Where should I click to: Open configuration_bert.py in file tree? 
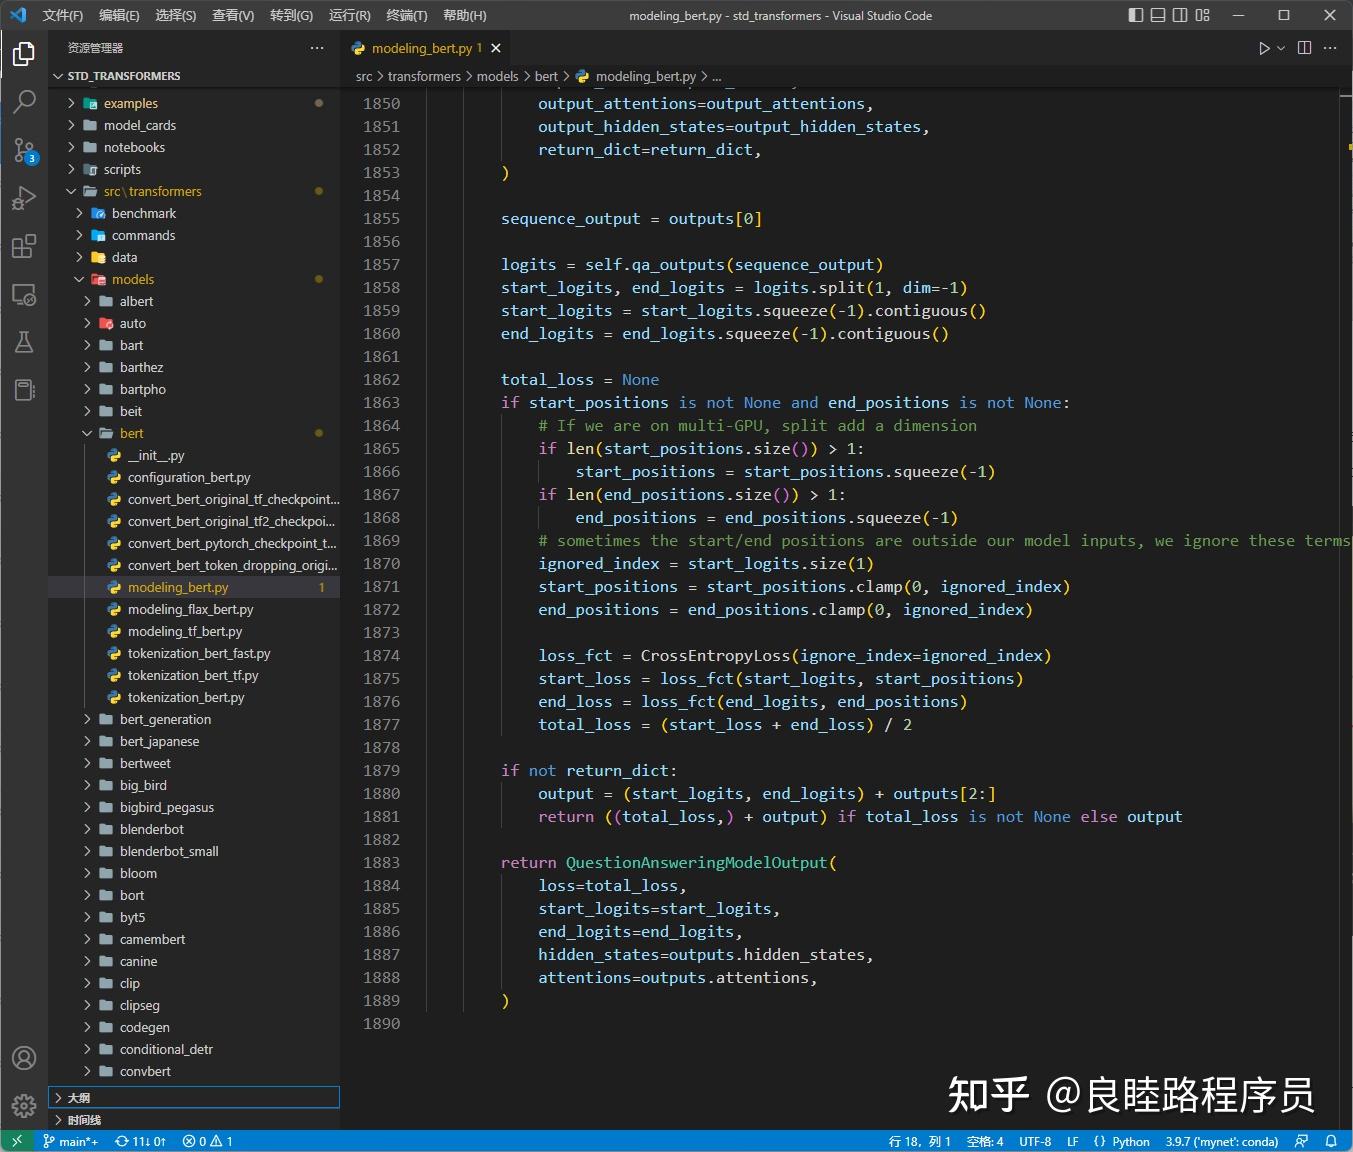pos(194,477)
